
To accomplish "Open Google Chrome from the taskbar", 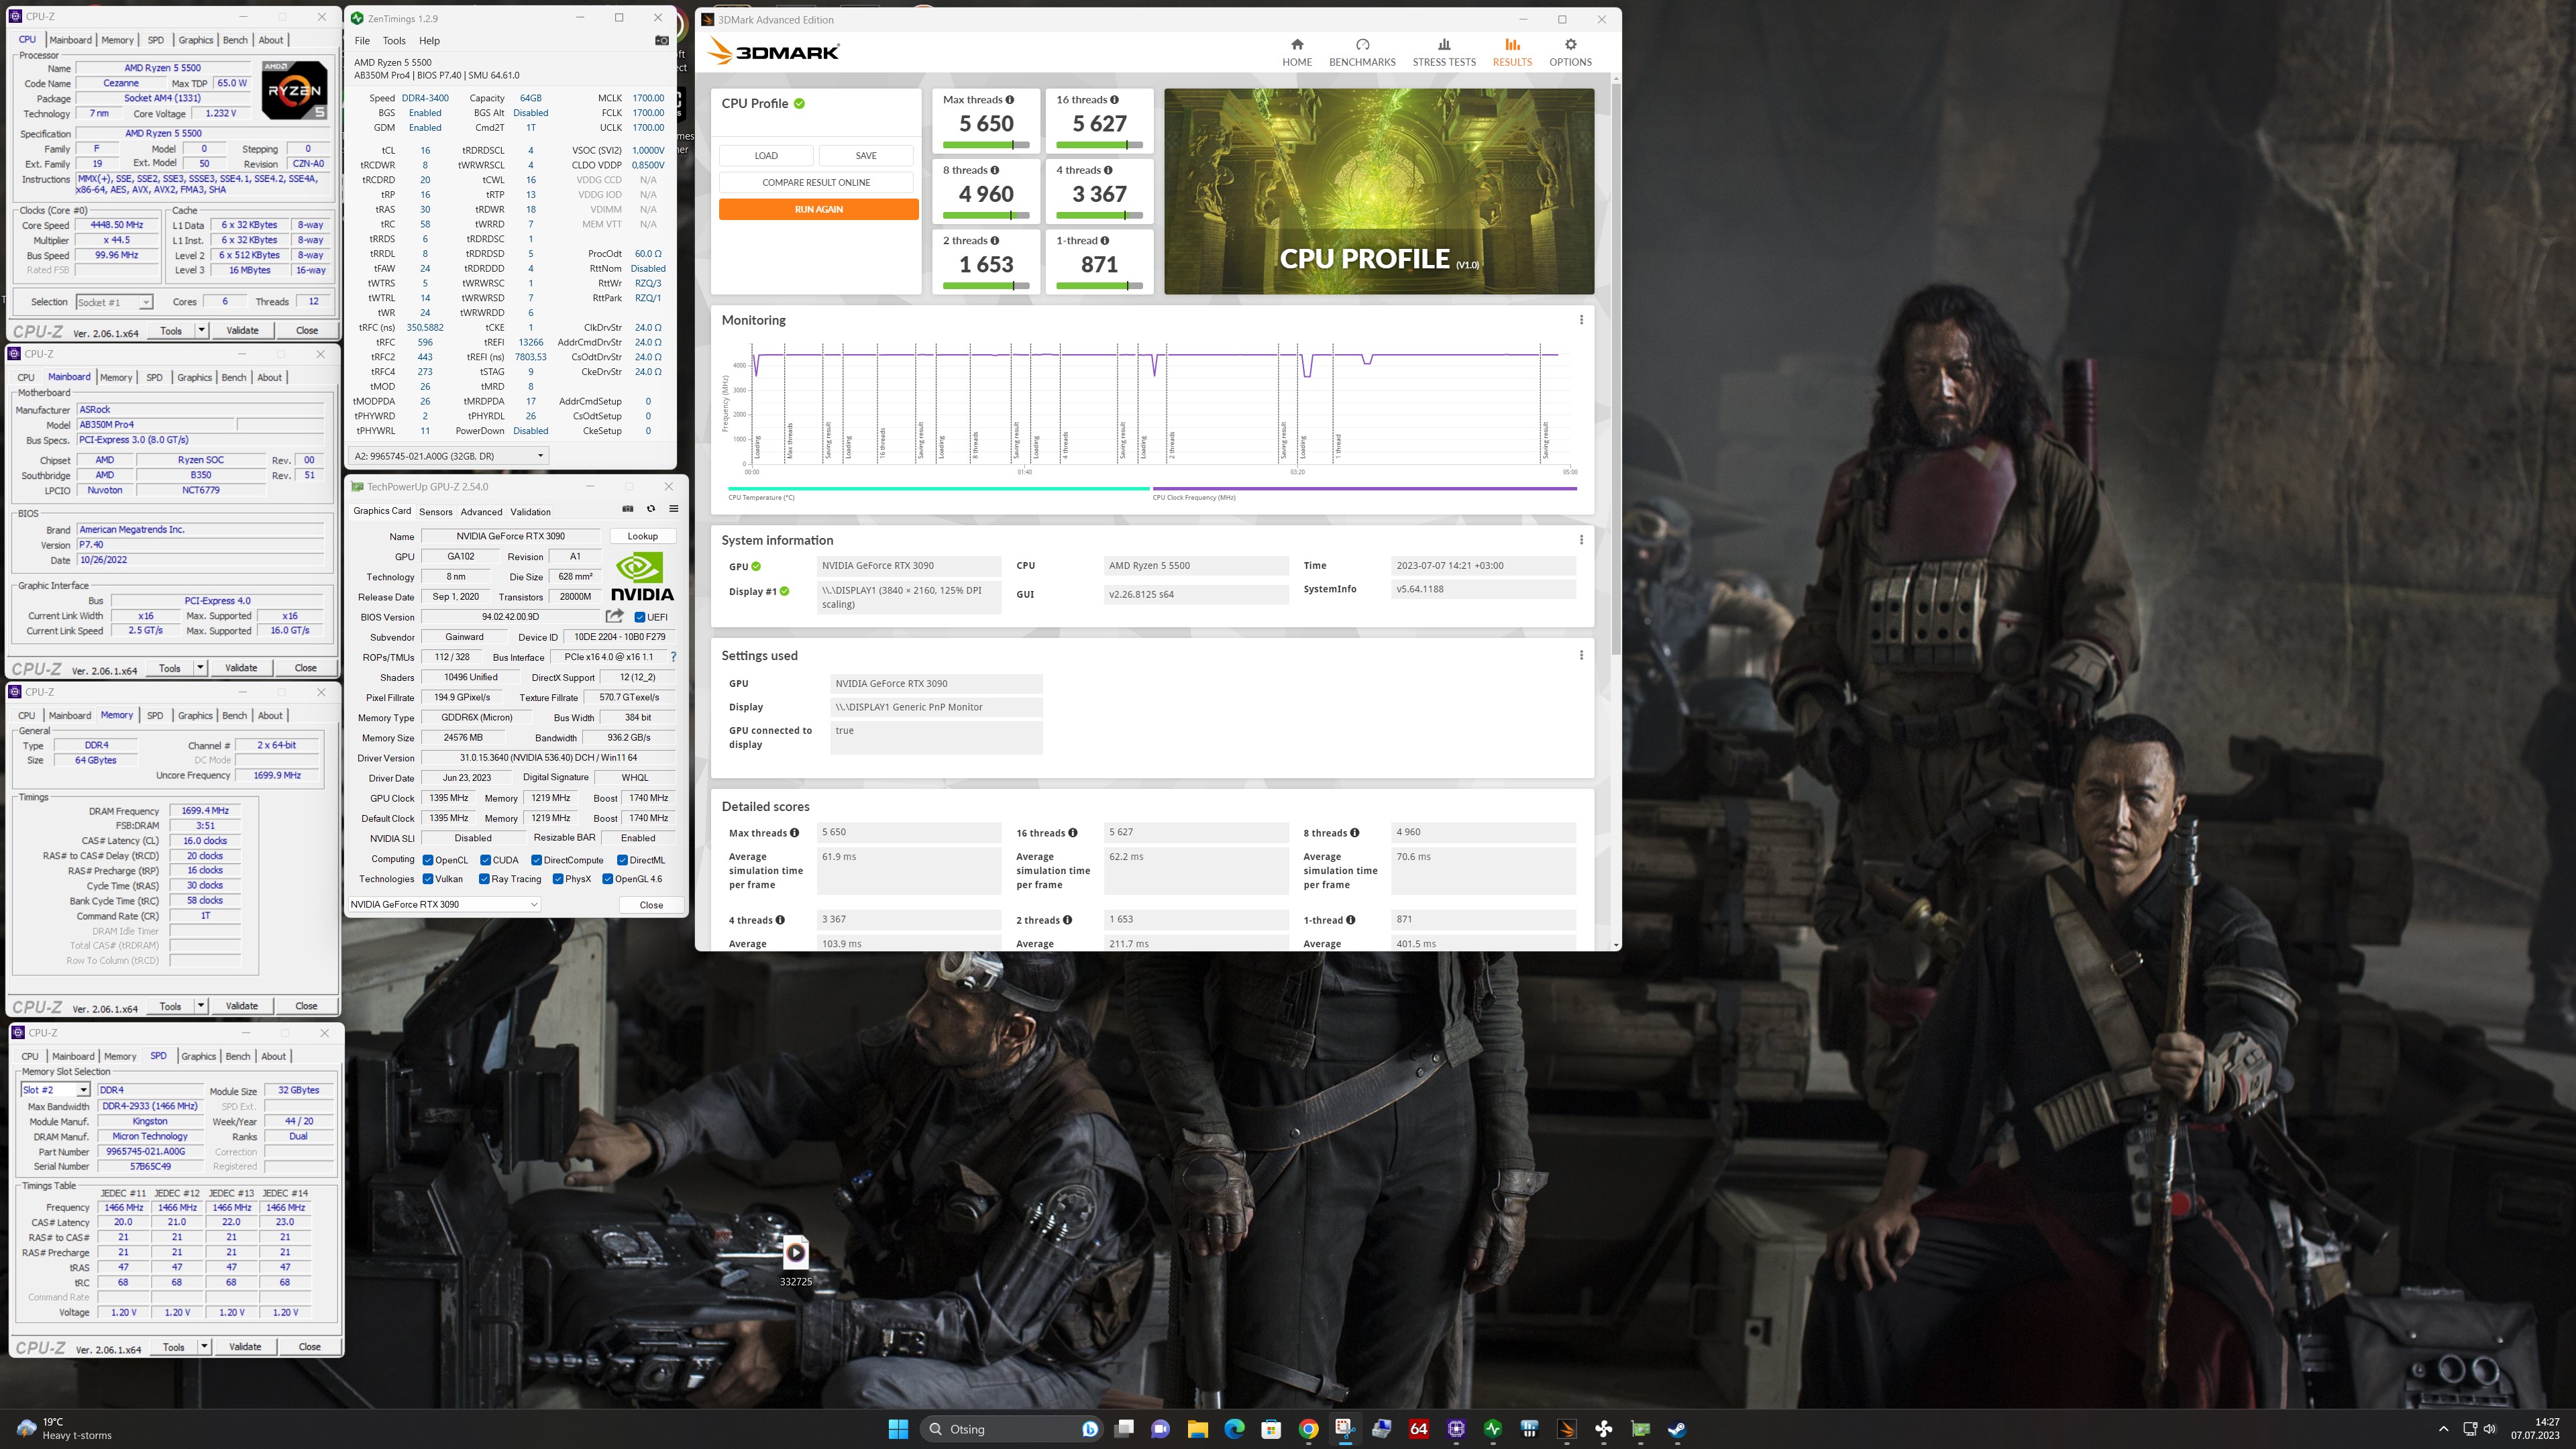I will 1308,1429.
